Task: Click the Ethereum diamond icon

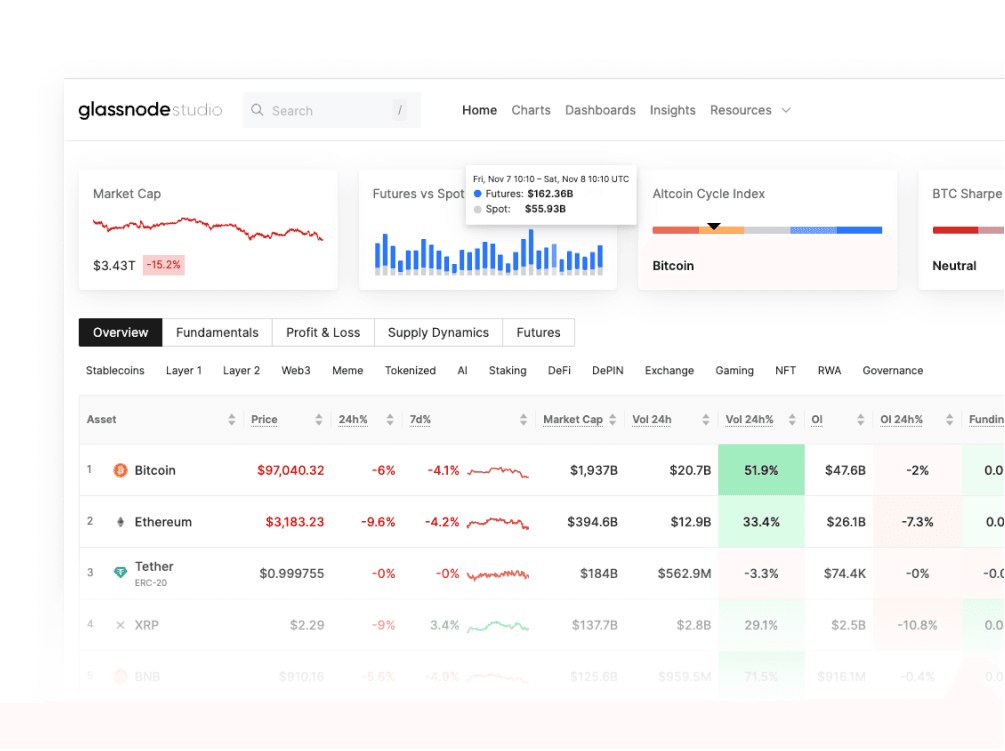Action: pos(119,521)
